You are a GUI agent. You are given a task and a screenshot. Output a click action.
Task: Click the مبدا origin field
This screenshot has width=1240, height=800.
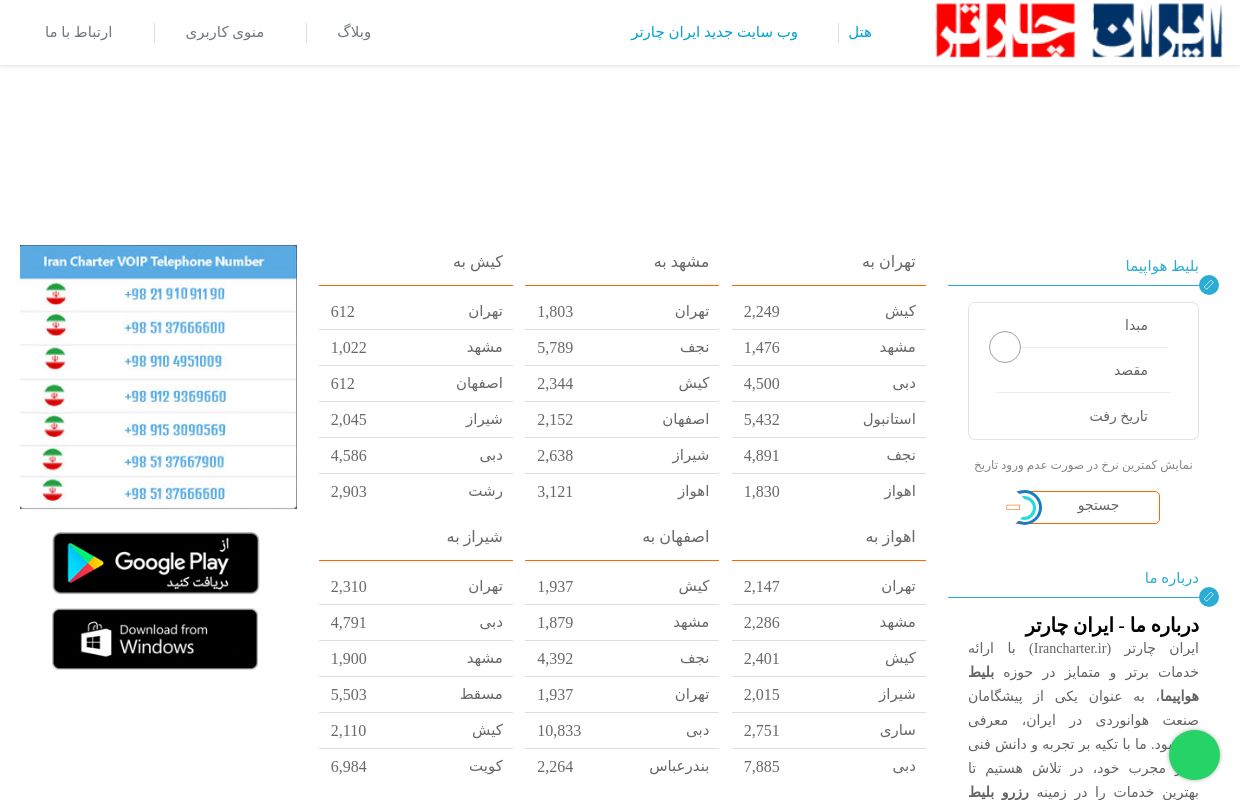(x=1082, y=325)
